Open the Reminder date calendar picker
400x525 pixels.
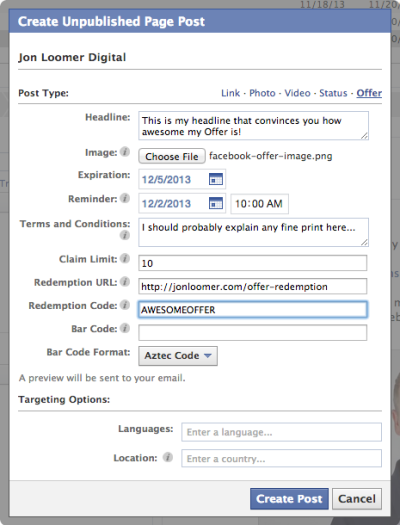click(216, 203)
